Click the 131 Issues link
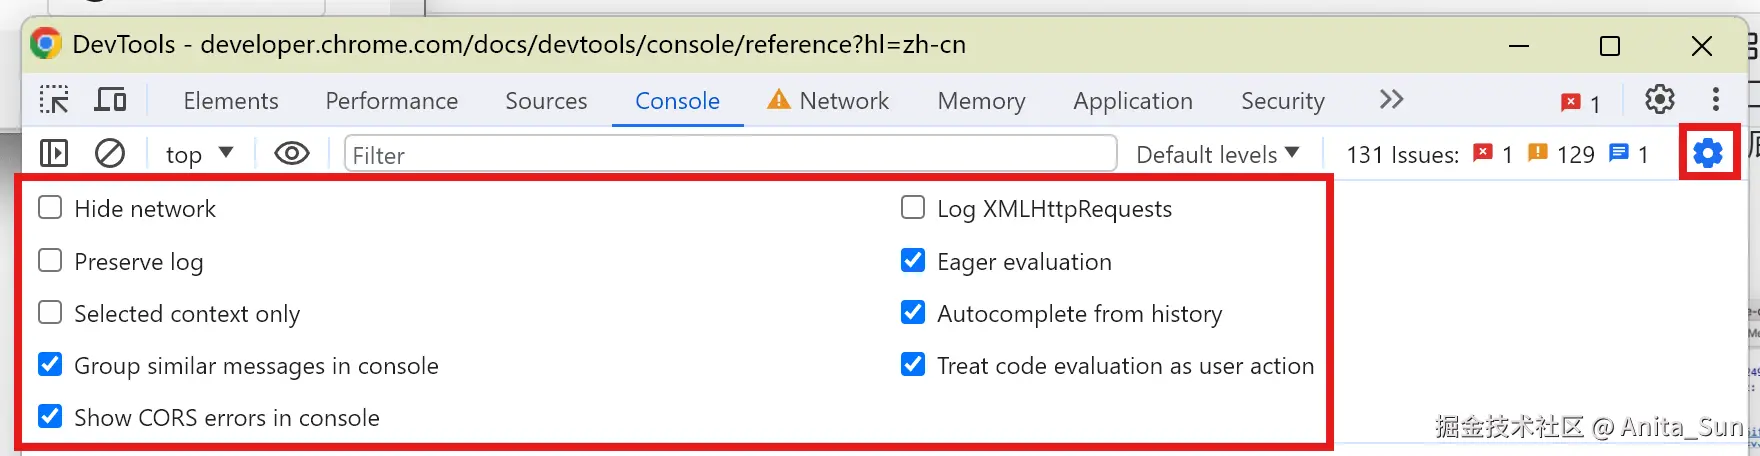This screenshot has height=456, width=1760. (1402, 155)
